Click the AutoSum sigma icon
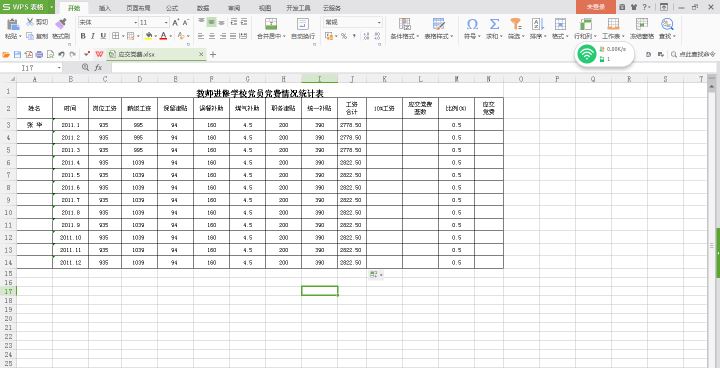 pos(494,24)
